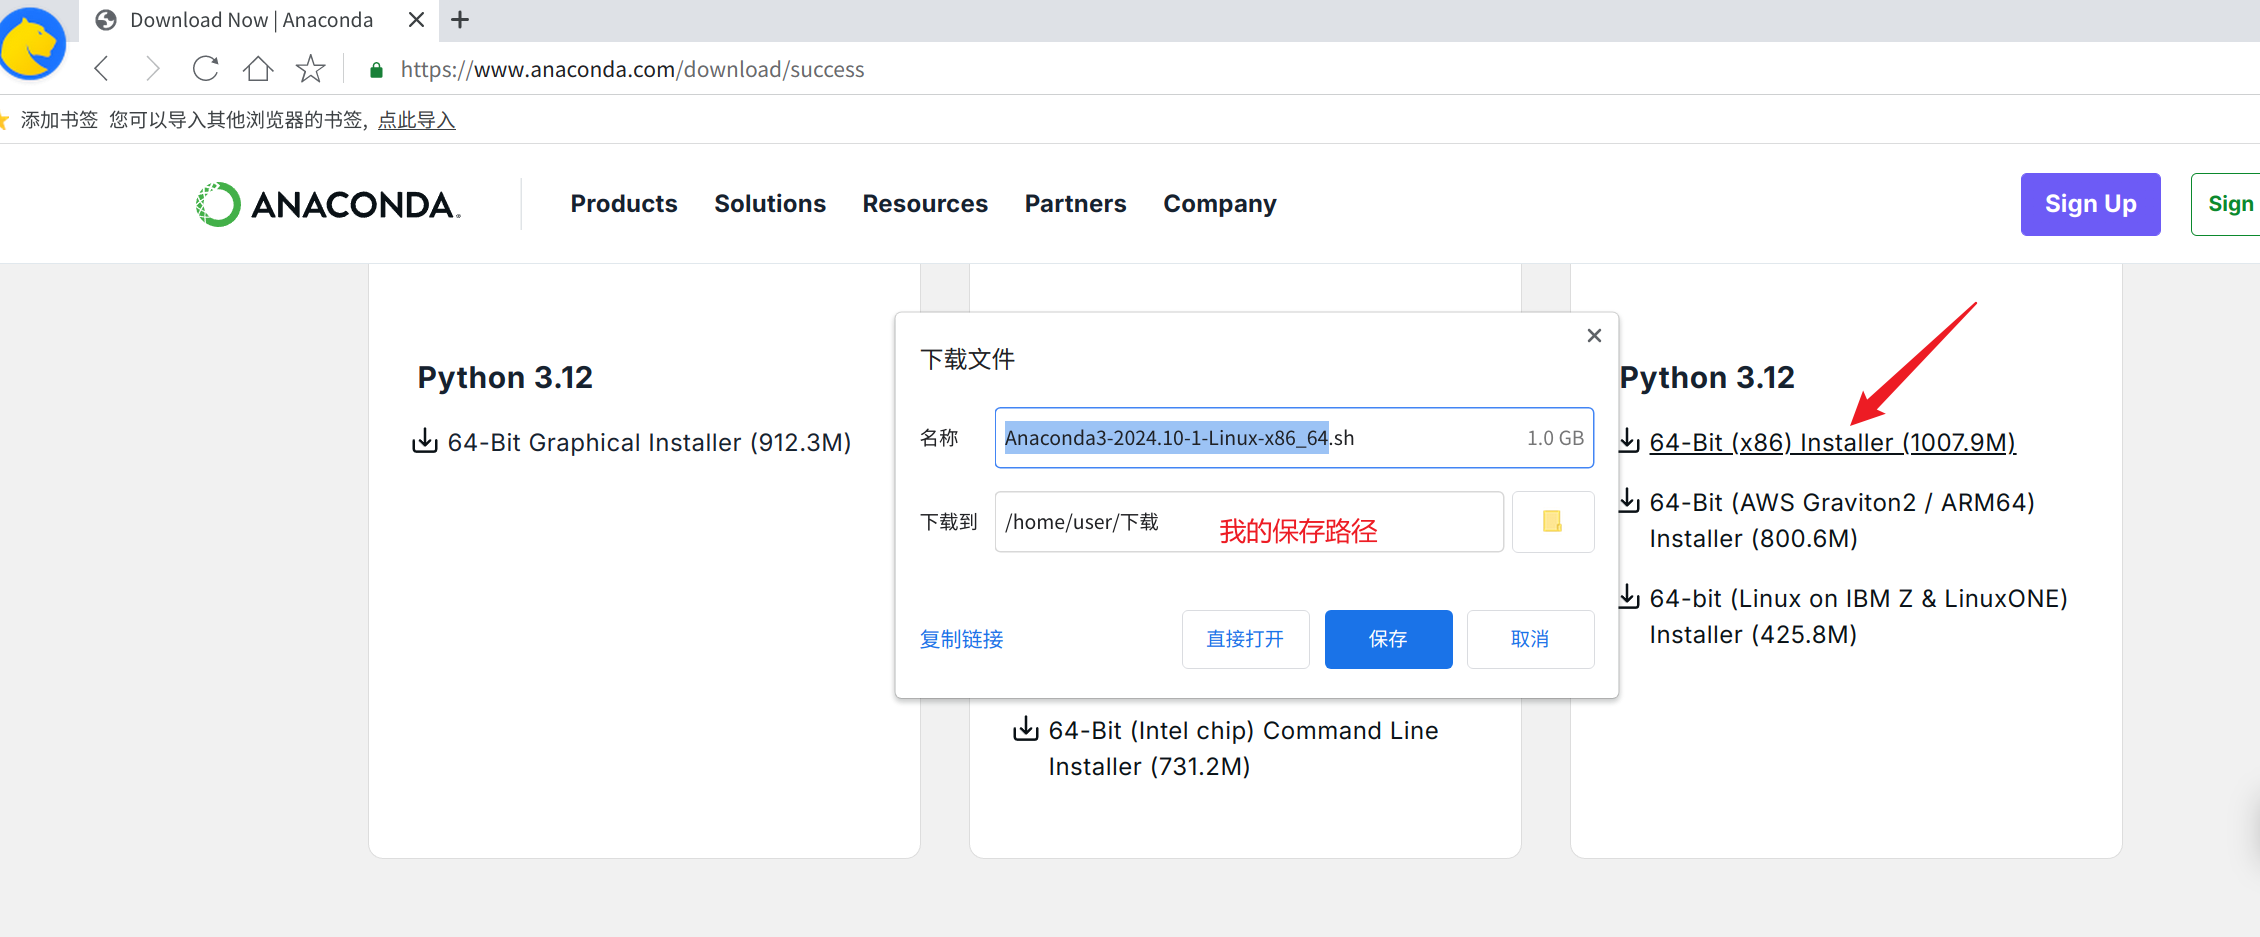
Task: Click download icon beside Intel chip Command Line
Action: 1025,729
